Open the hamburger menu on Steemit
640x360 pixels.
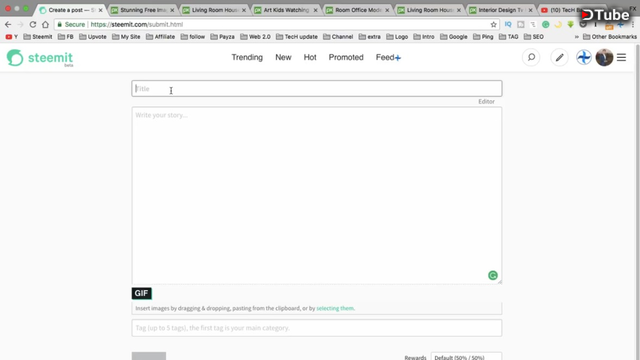(x=621, y=58)
